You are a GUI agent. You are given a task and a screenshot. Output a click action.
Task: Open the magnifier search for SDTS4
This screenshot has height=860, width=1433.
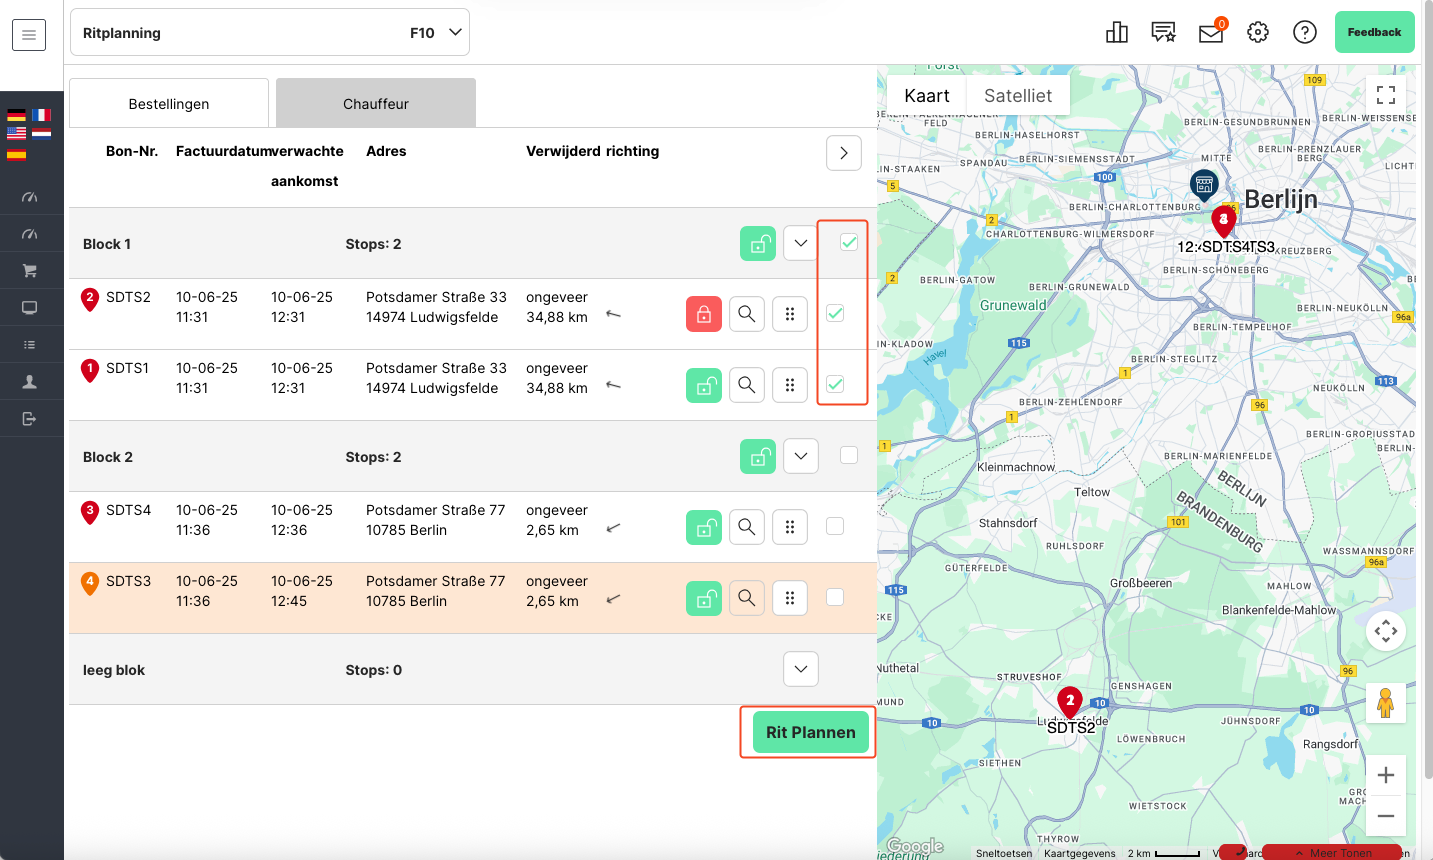tap(747, 527)
